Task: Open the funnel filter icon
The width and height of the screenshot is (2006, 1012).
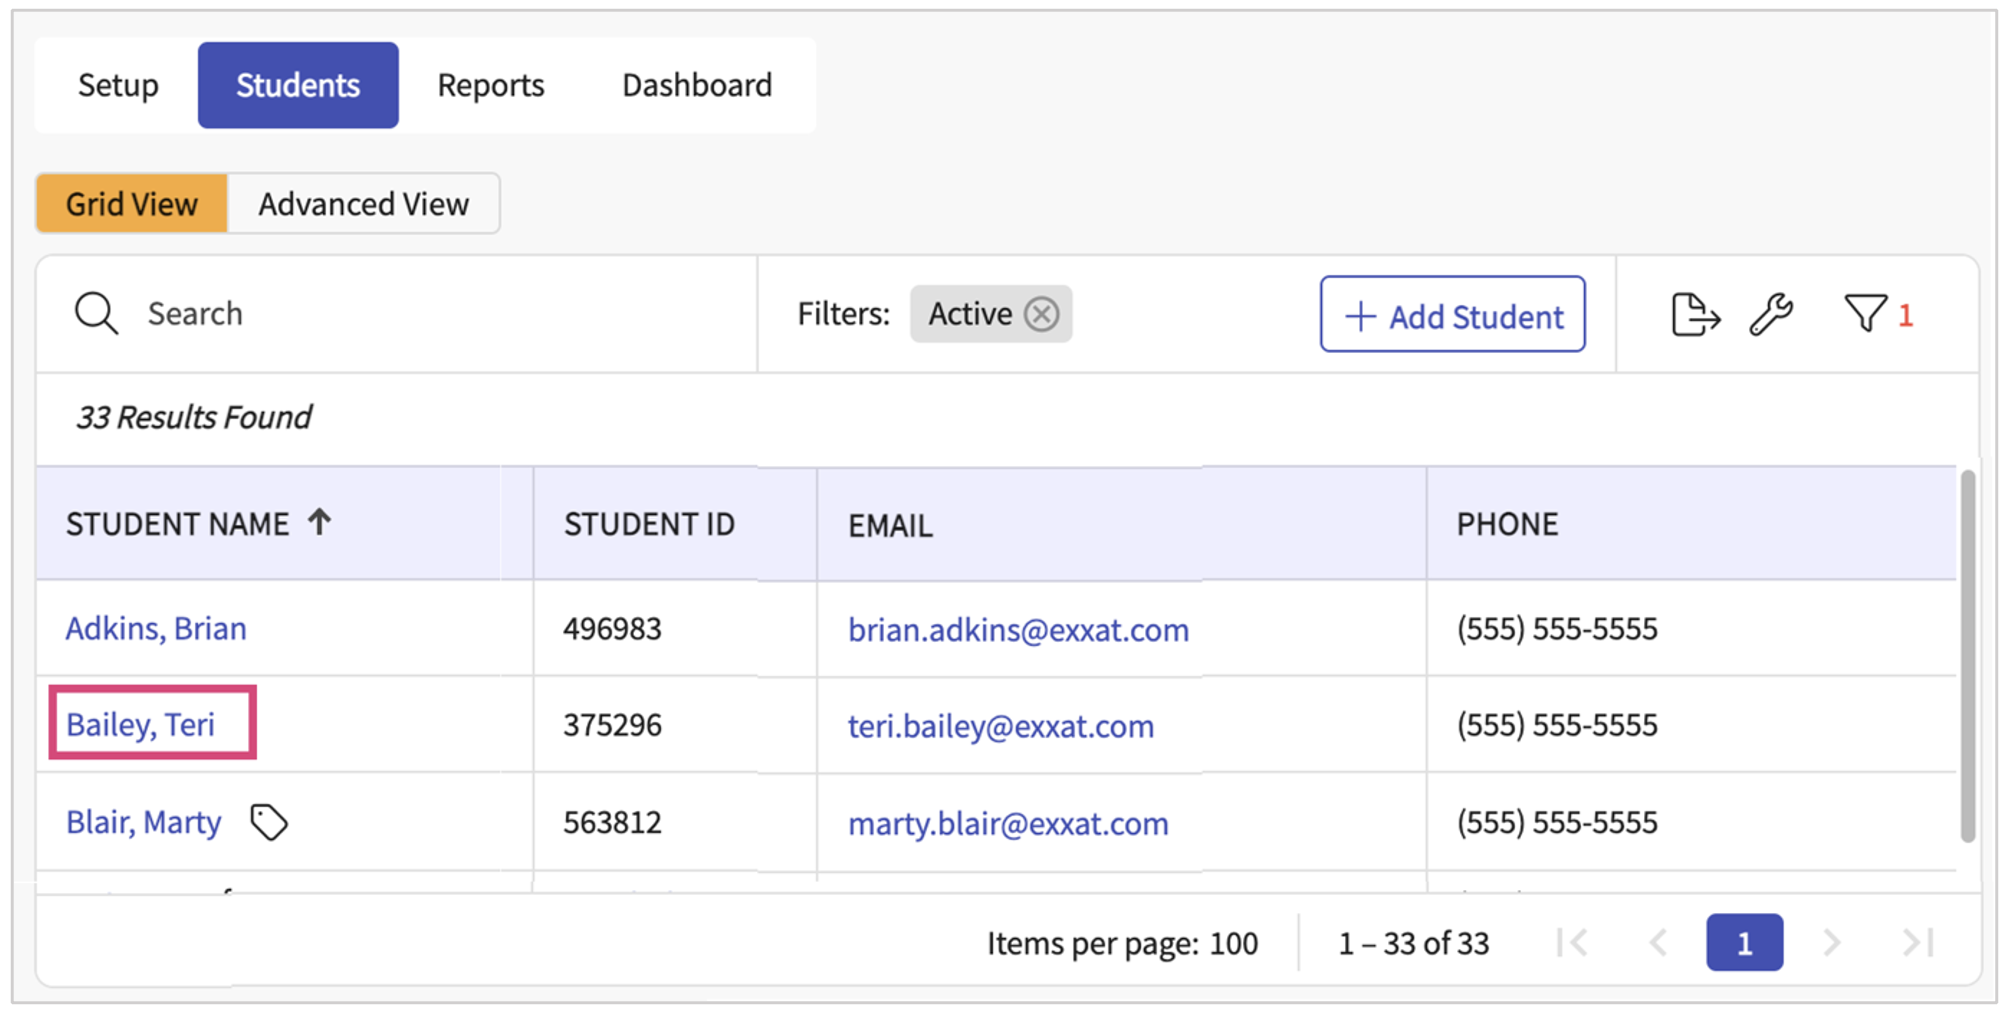Action: pyautogui.click(x=1864, y=315)
